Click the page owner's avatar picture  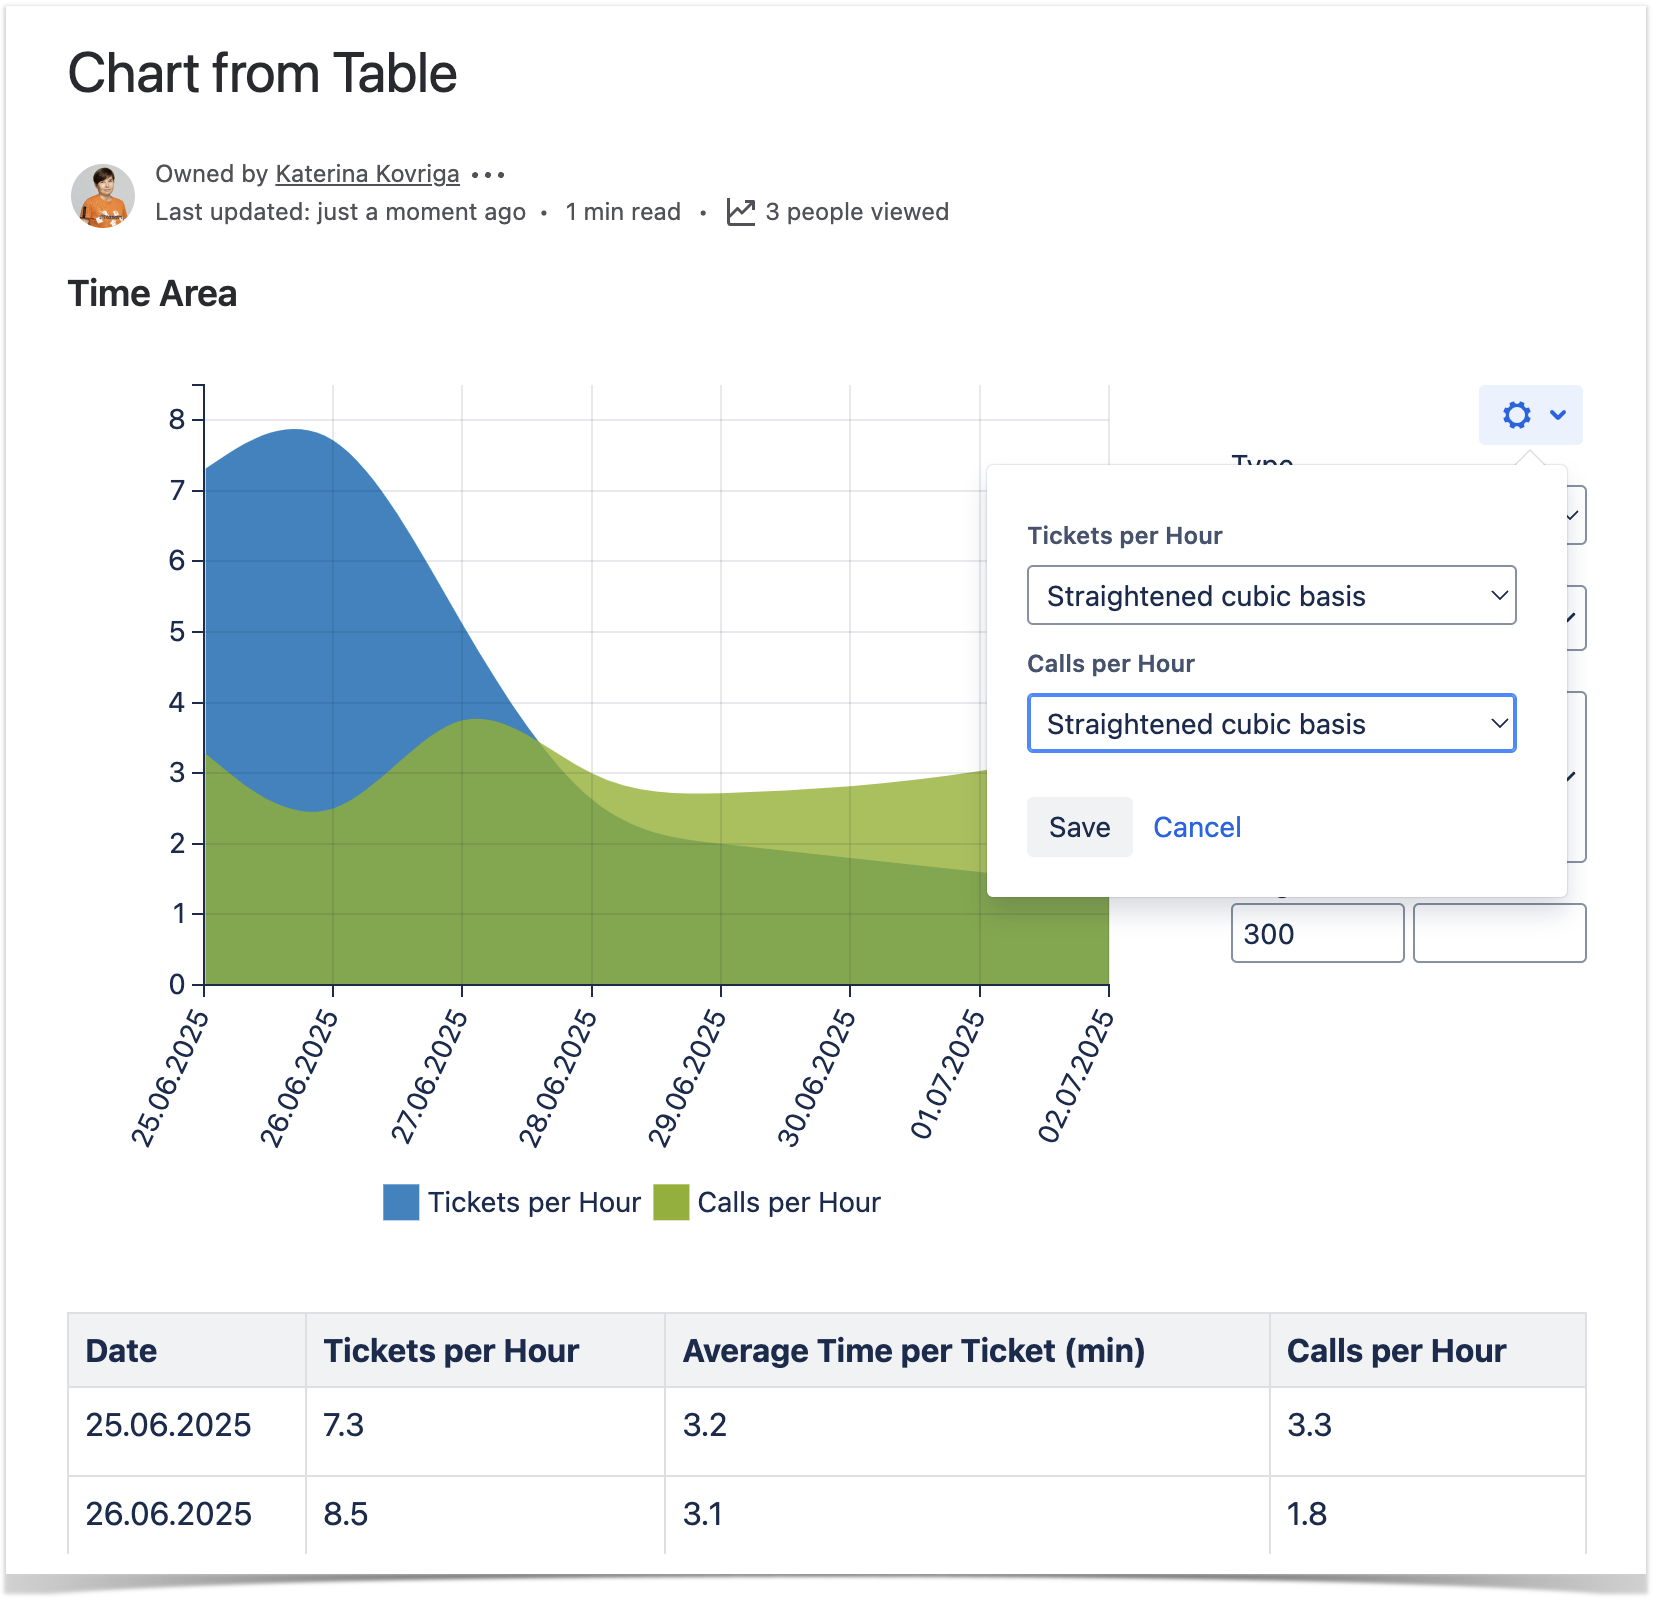tap(103, 196)
